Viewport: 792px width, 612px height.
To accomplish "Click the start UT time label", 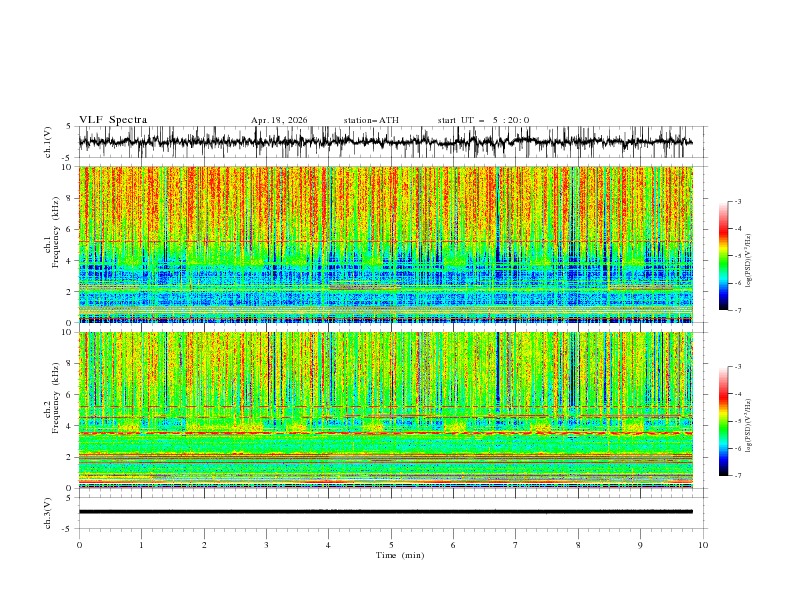I will pos(483,120).
